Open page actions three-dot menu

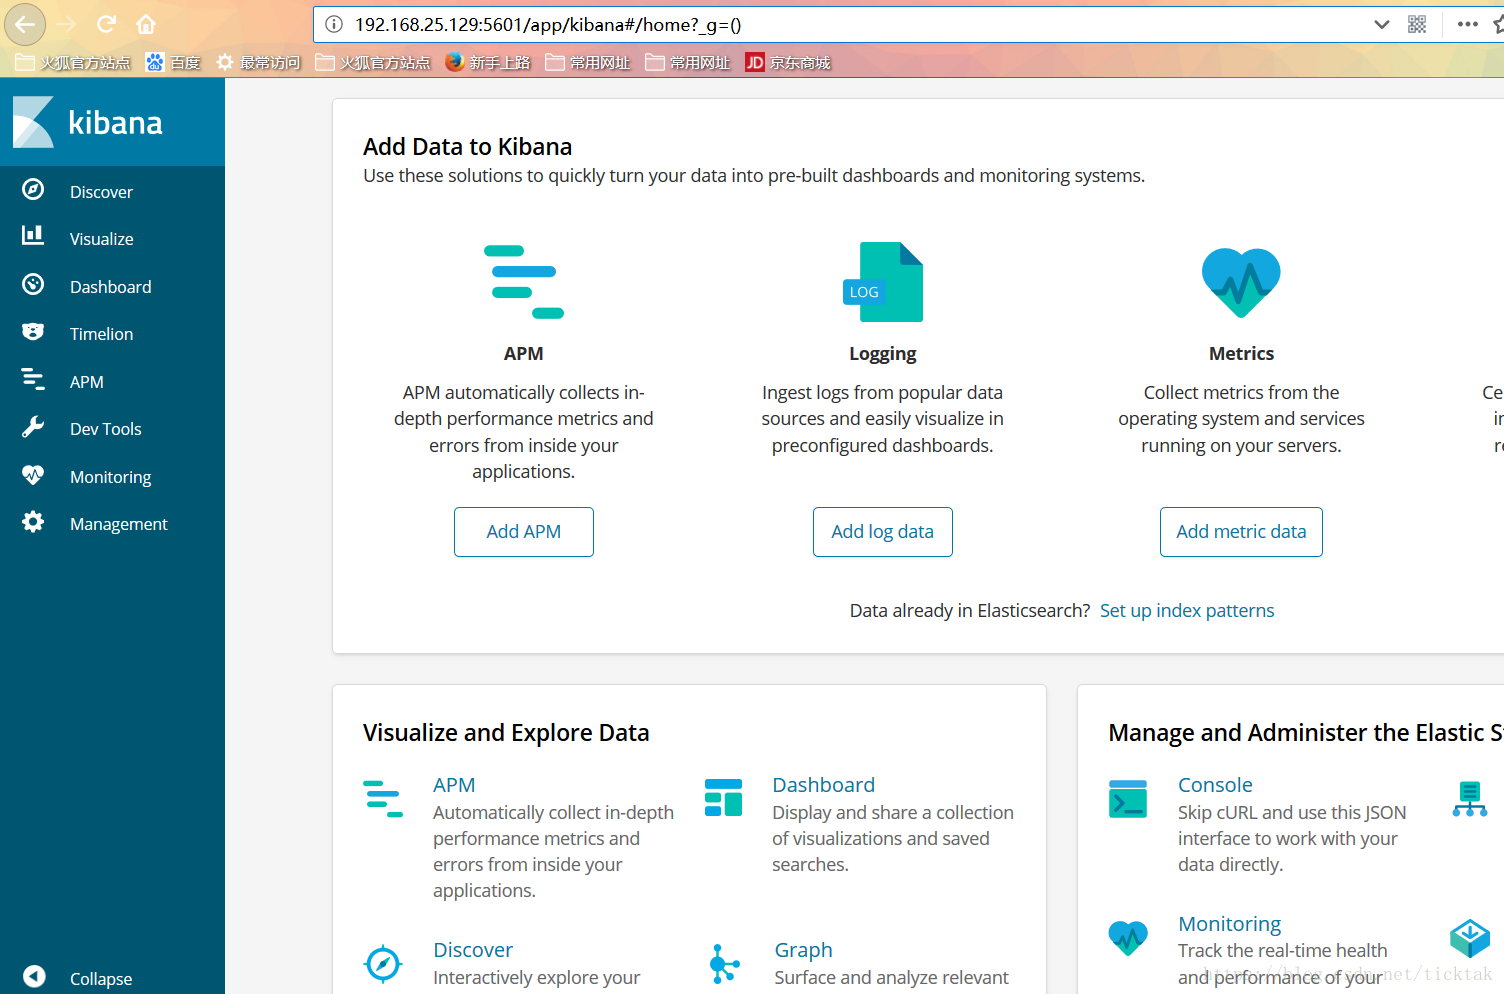click(x=1468, y=24)
